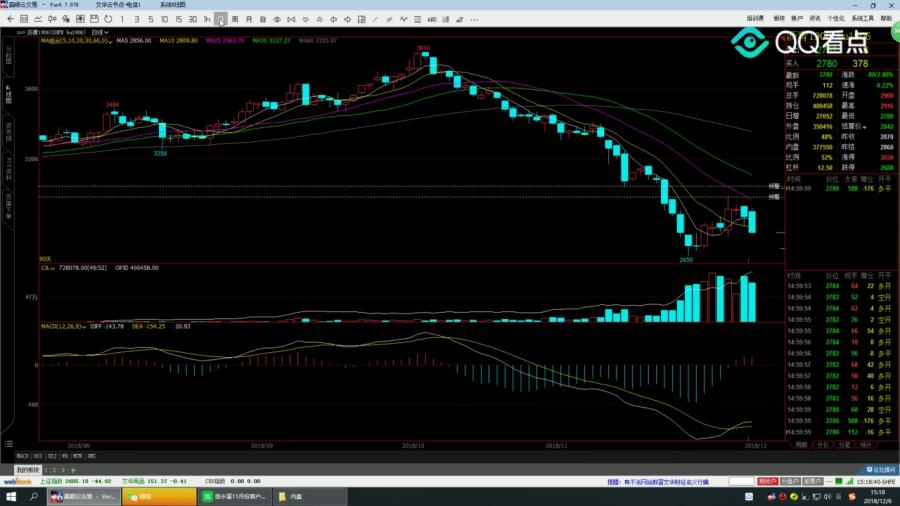Open the 个性化 menu

[x=835, y=18]
